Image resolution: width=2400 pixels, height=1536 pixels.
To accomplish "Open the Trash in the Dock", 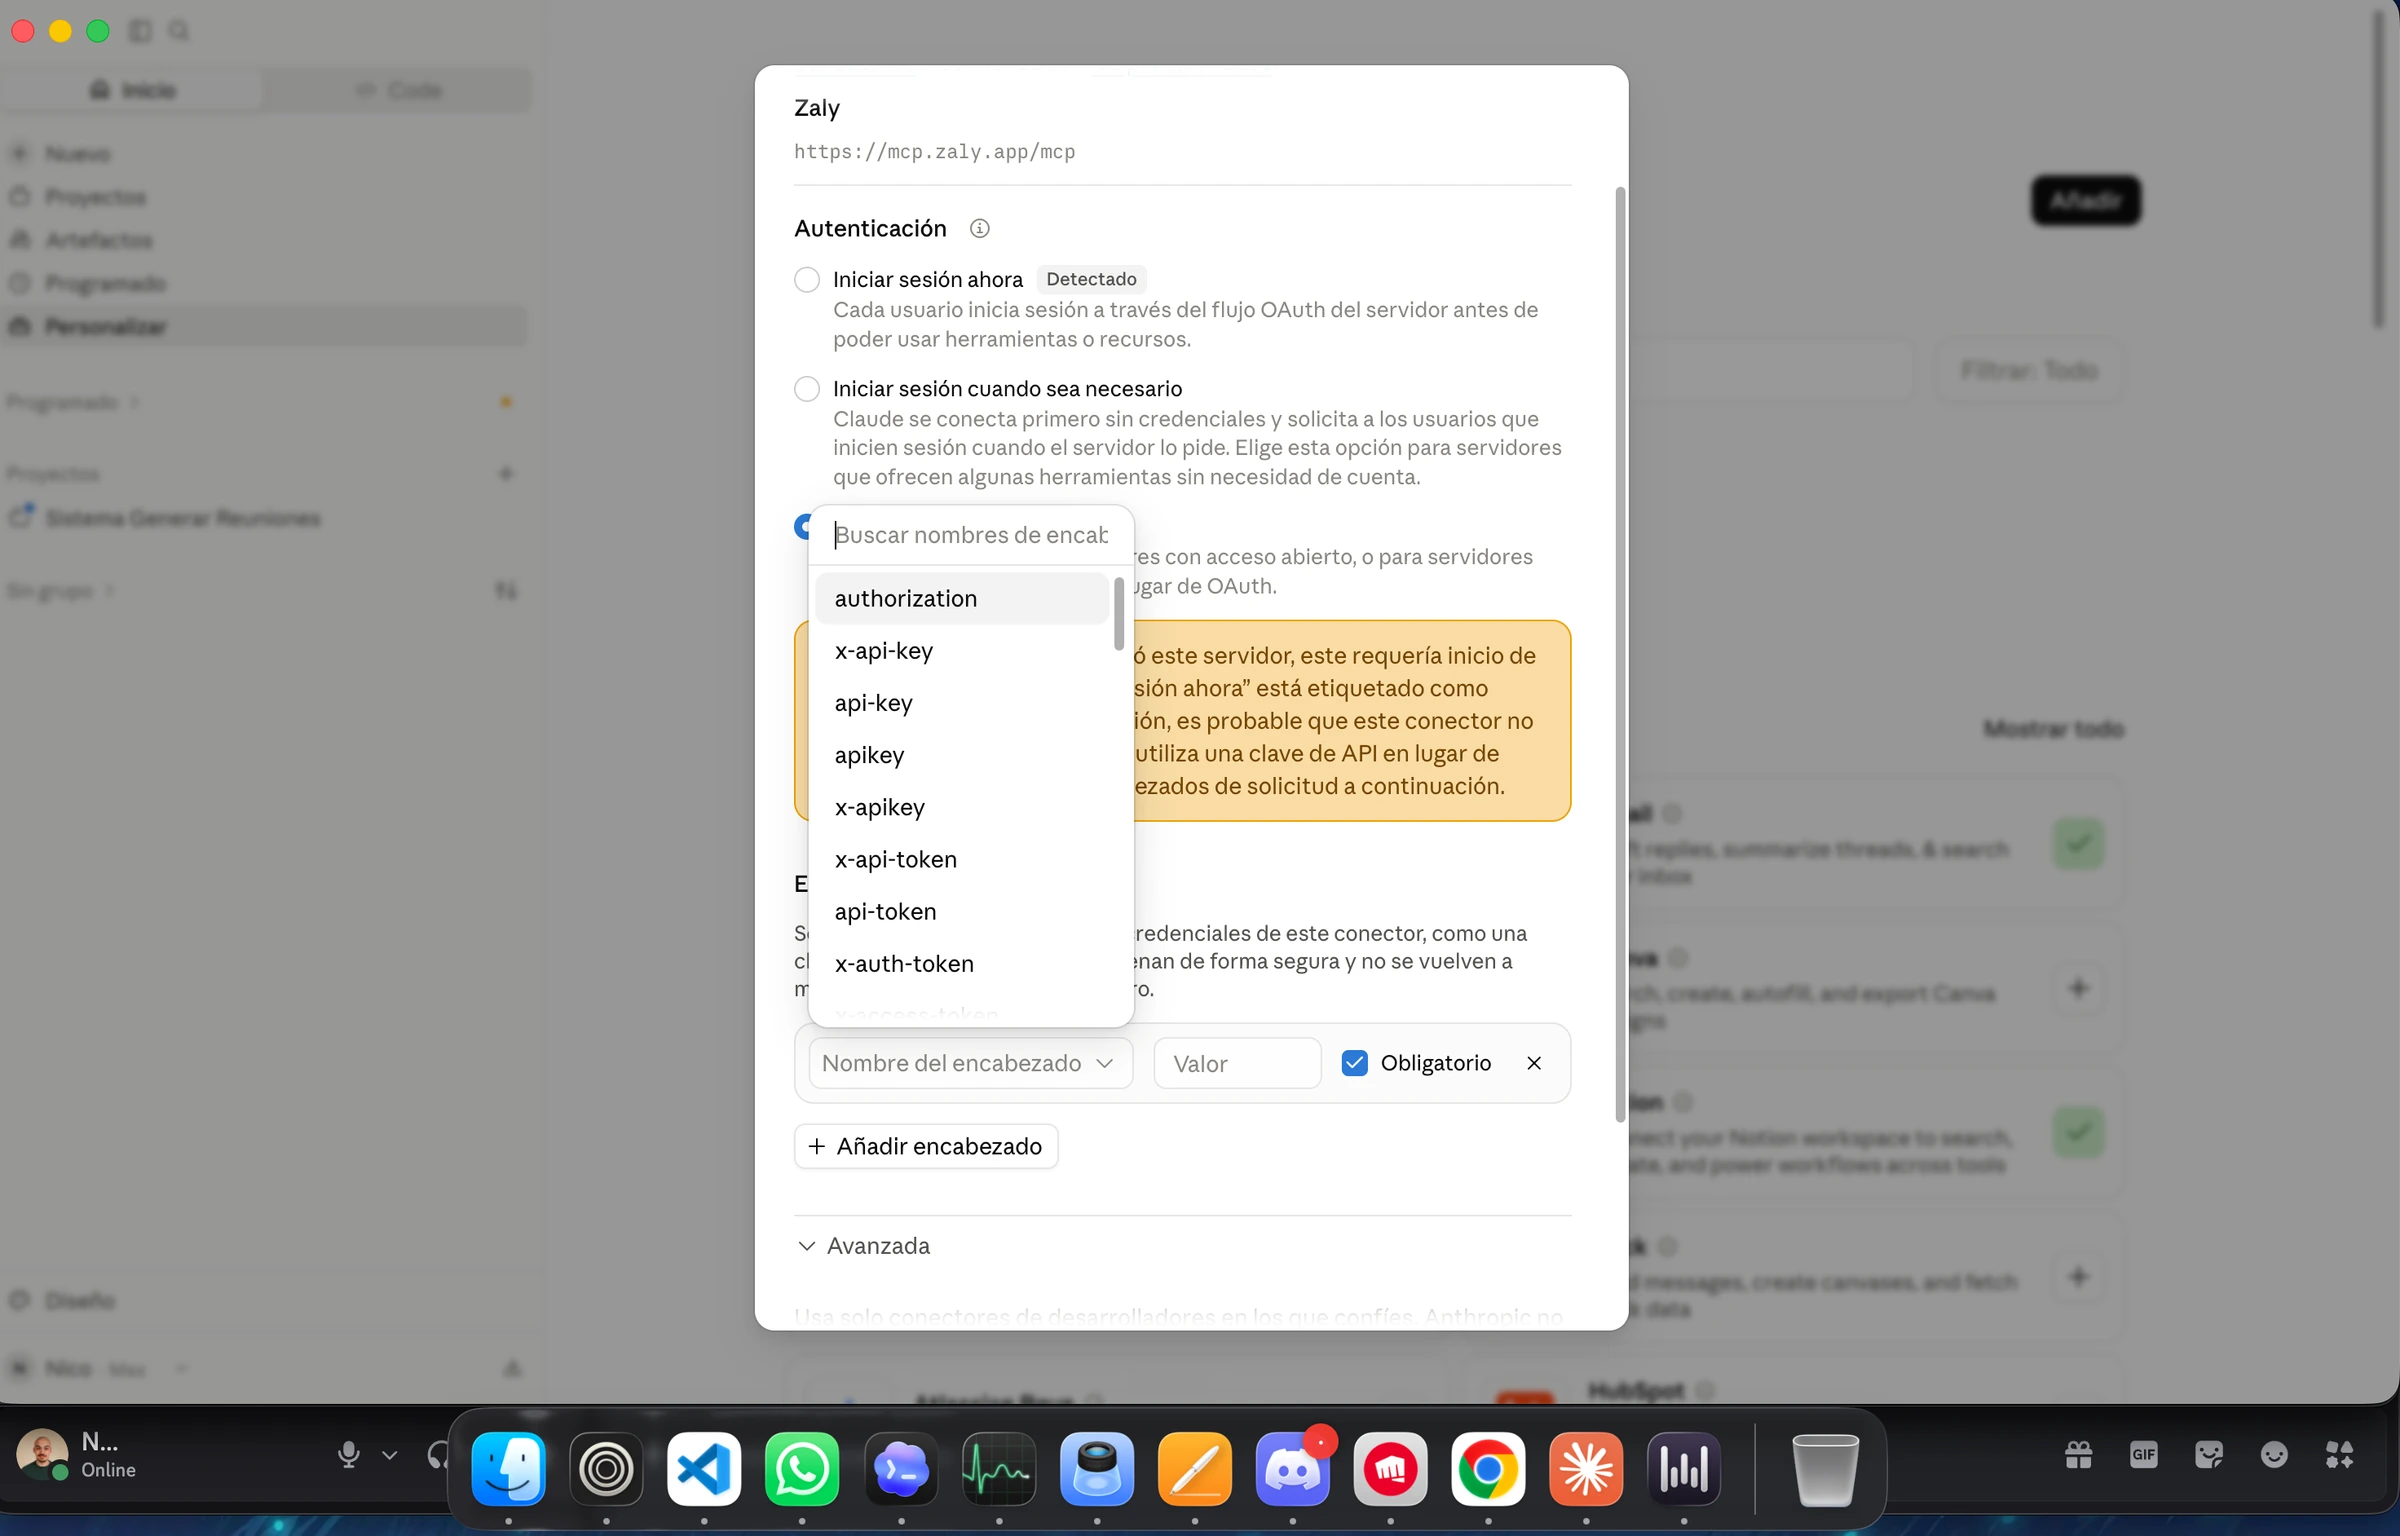I will tap(1825, 1469).
